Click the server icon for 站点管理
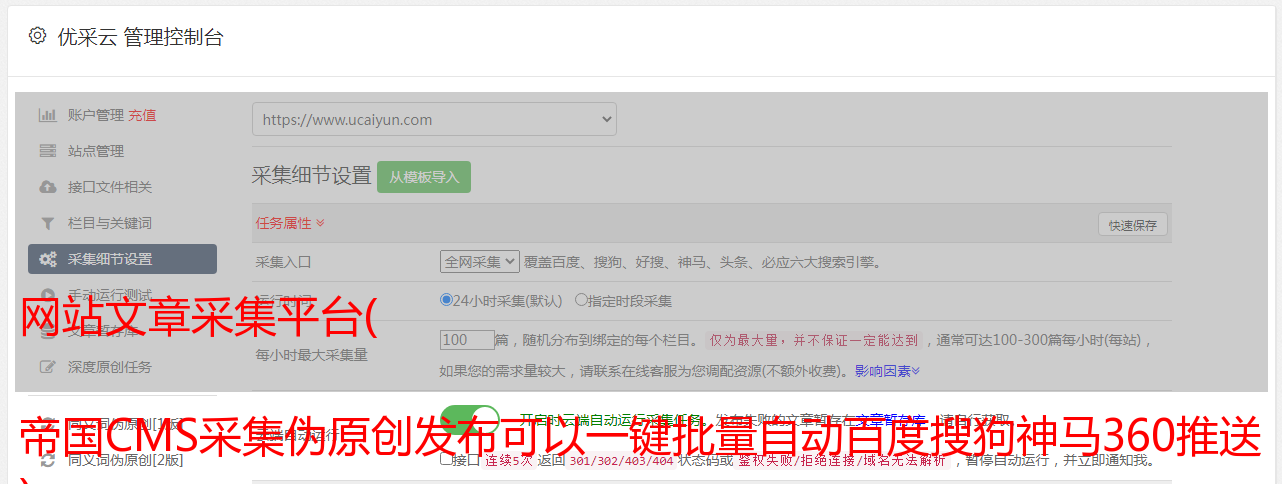Image resolution: width=1282 pixels, height=484 pixels. point(47,151)
